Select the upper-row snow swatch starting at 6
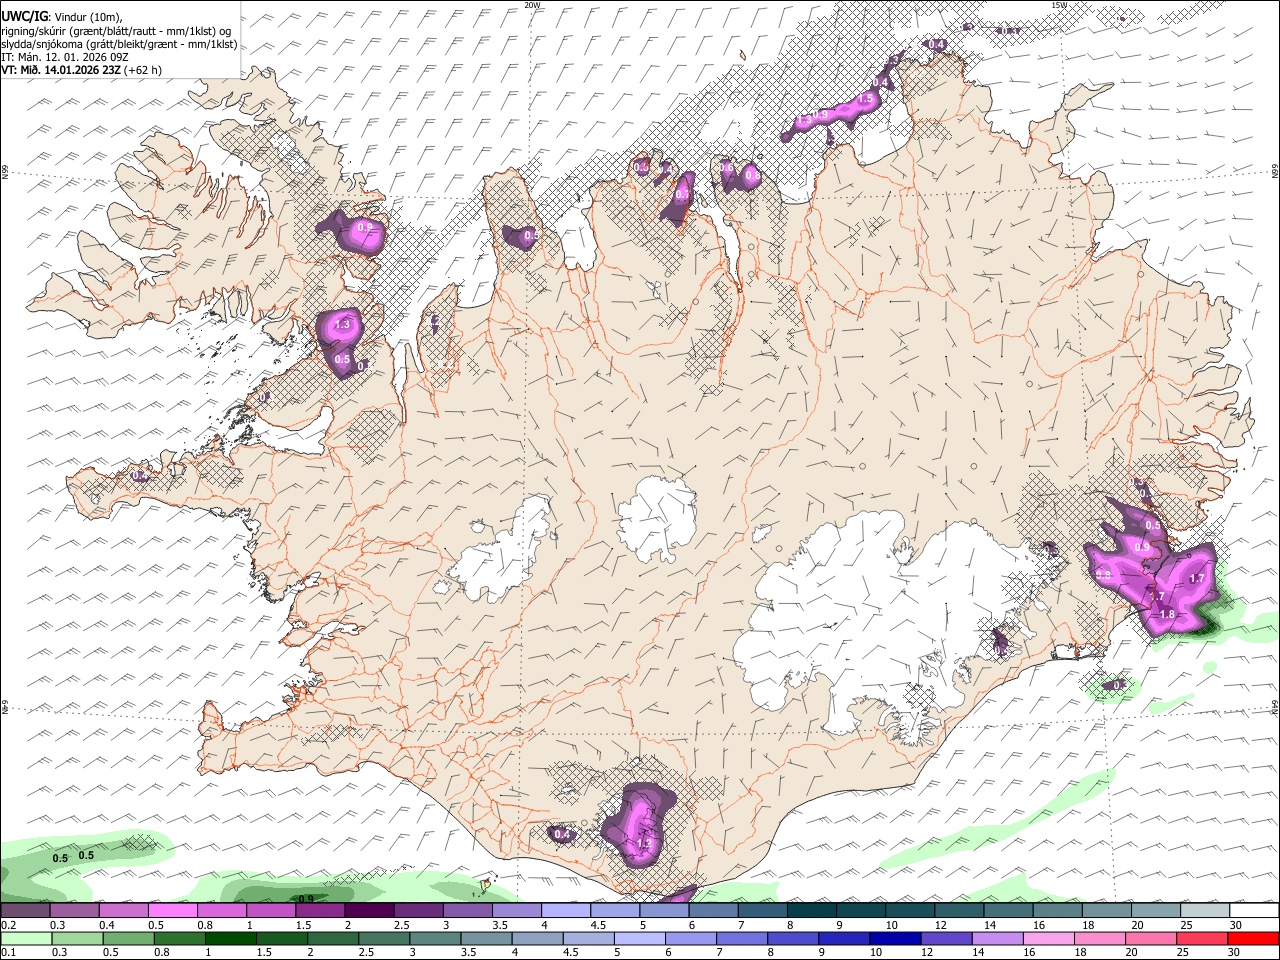The image size is (1280, 960). point(713,910)
